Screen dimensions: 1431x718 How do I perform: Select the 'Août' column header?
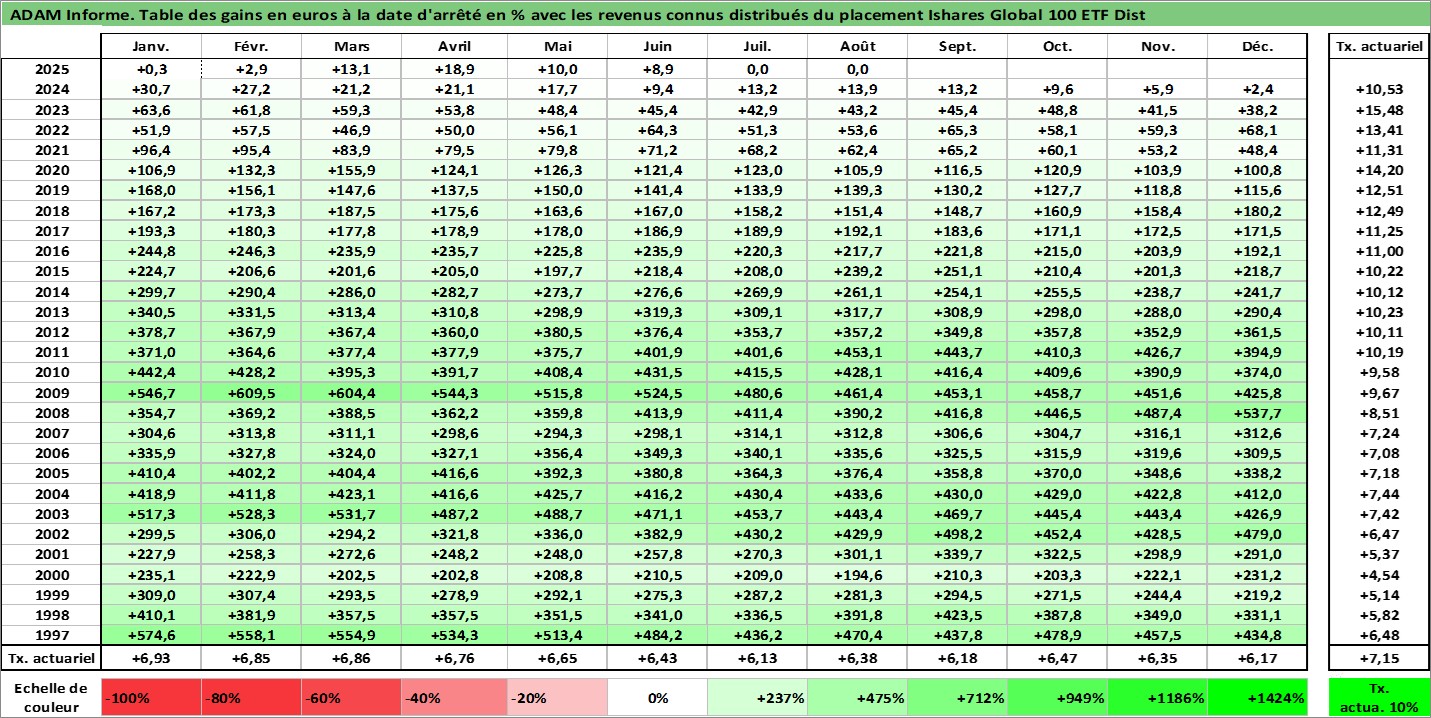coord(857,47)
